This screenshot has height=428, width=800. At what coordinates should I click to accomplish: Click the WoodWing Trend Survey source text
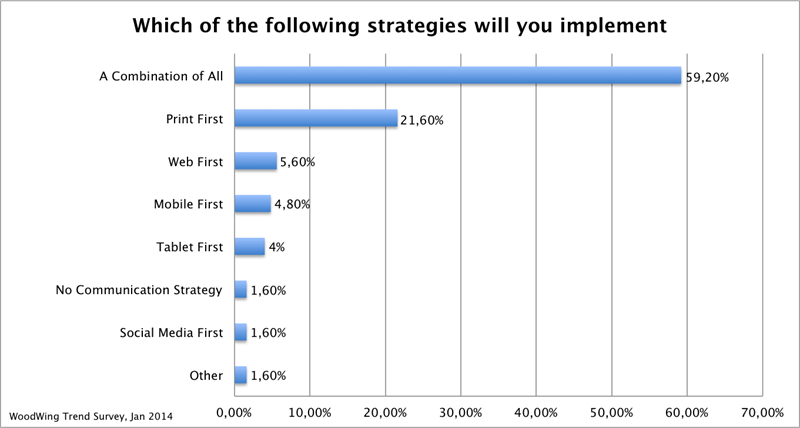(78, 413)
